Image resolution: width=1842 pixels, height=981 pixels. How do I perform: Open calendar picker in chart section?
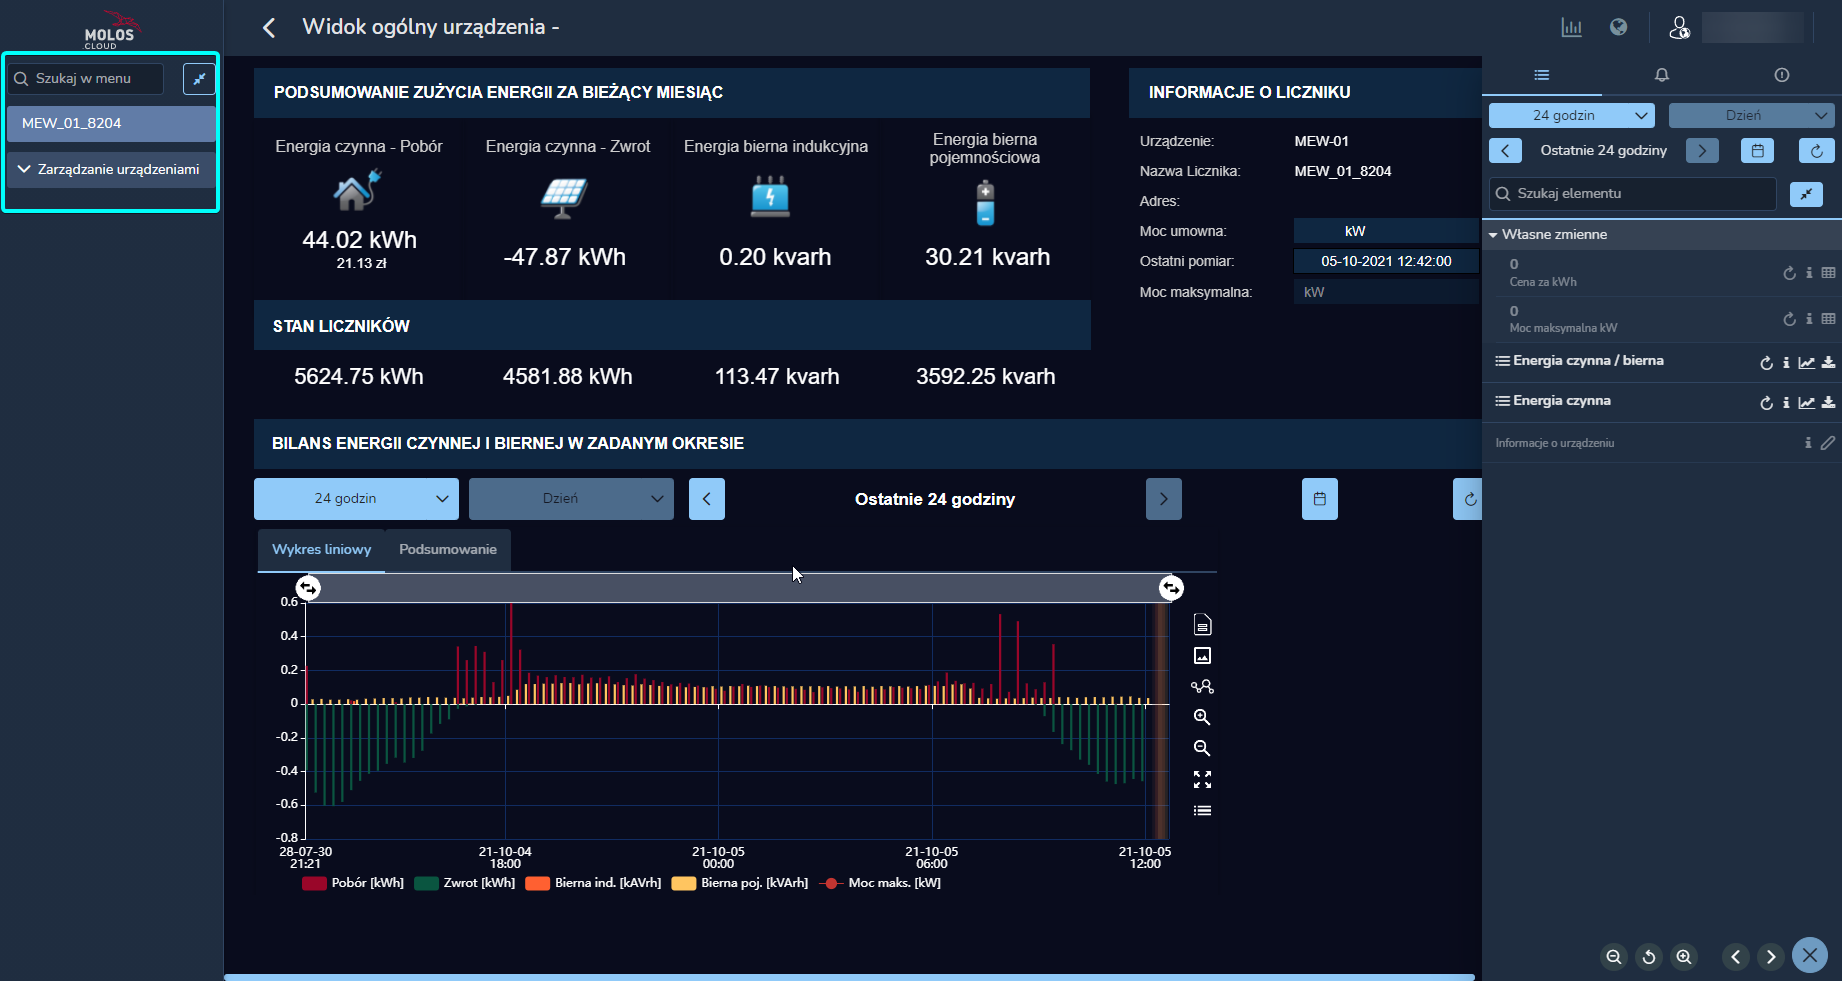[1320, 499]
